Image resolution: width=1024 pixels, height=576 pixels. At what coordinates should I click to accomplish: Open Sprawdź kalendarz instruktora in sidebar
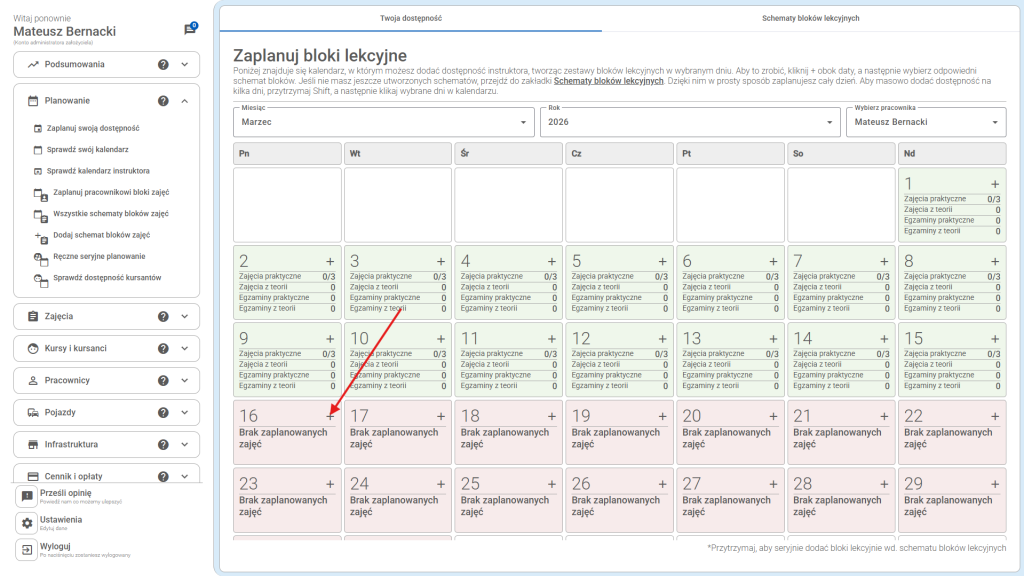[x=98, y=171]
